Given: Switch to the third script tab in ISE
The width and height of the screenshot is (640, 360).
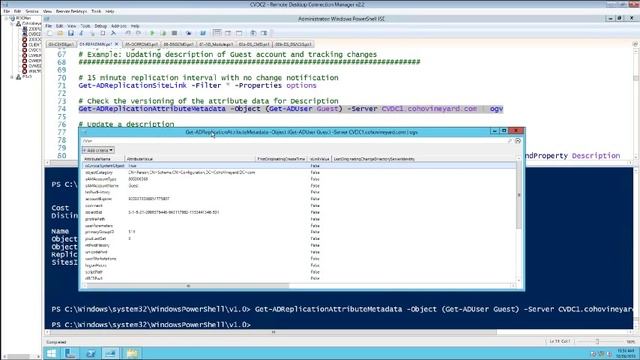Looking at the screenshot, I should [x=141, y=44].
